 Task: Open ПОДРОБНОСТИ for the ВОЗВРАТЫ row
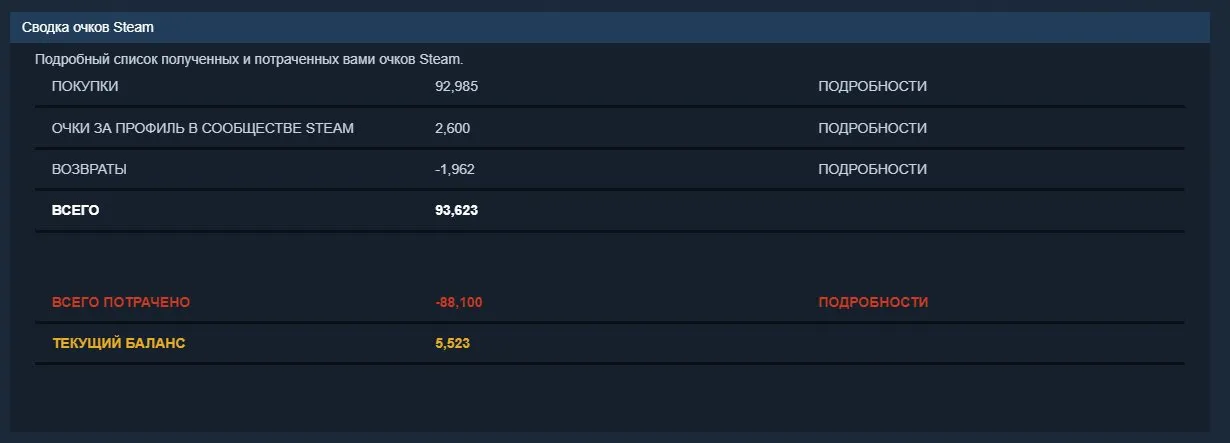pos(872,169)
